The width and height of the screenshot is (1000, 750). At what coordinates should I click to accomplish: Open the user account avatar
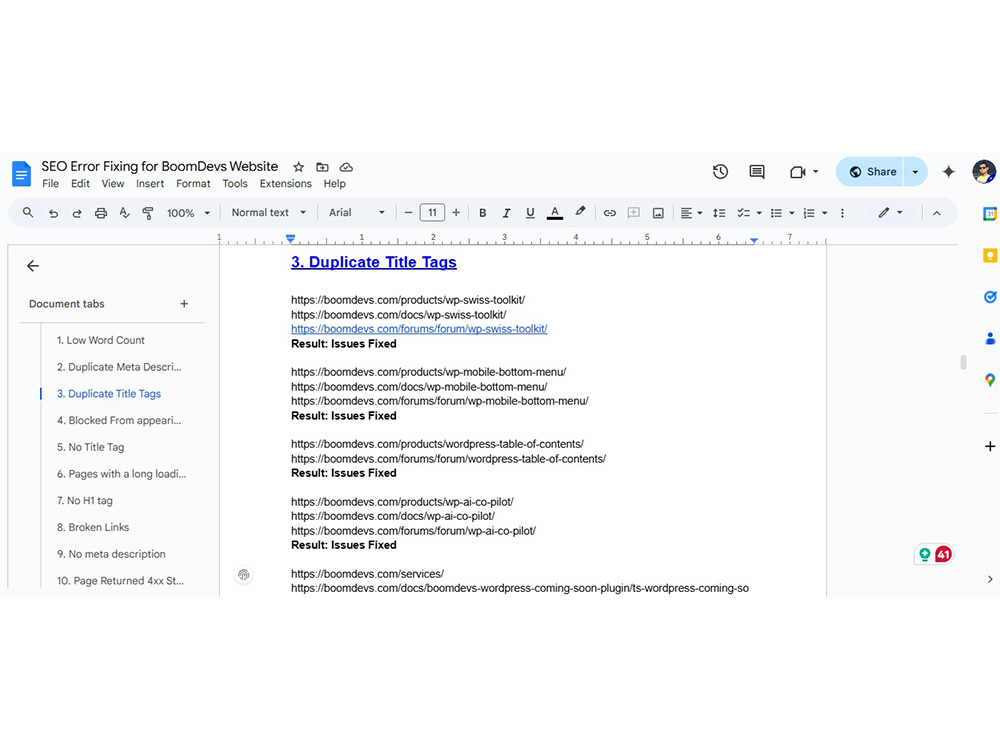(x=983, y=172)
